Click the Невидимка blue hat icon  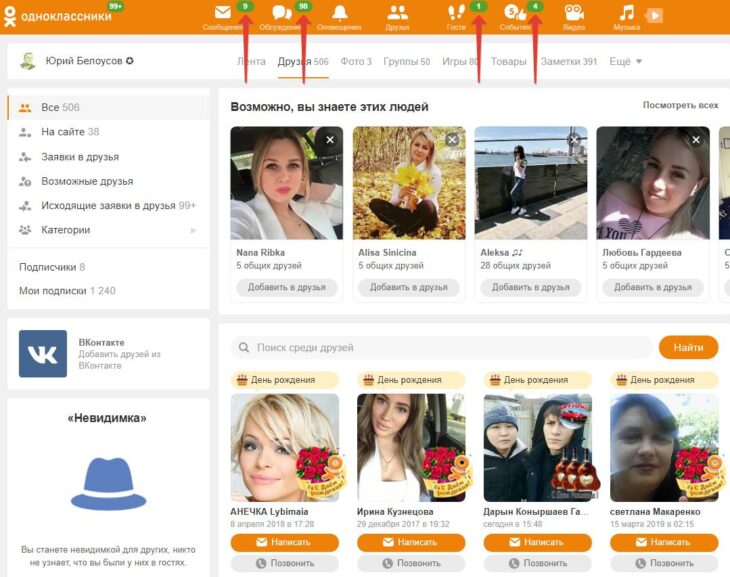point(108,484)
